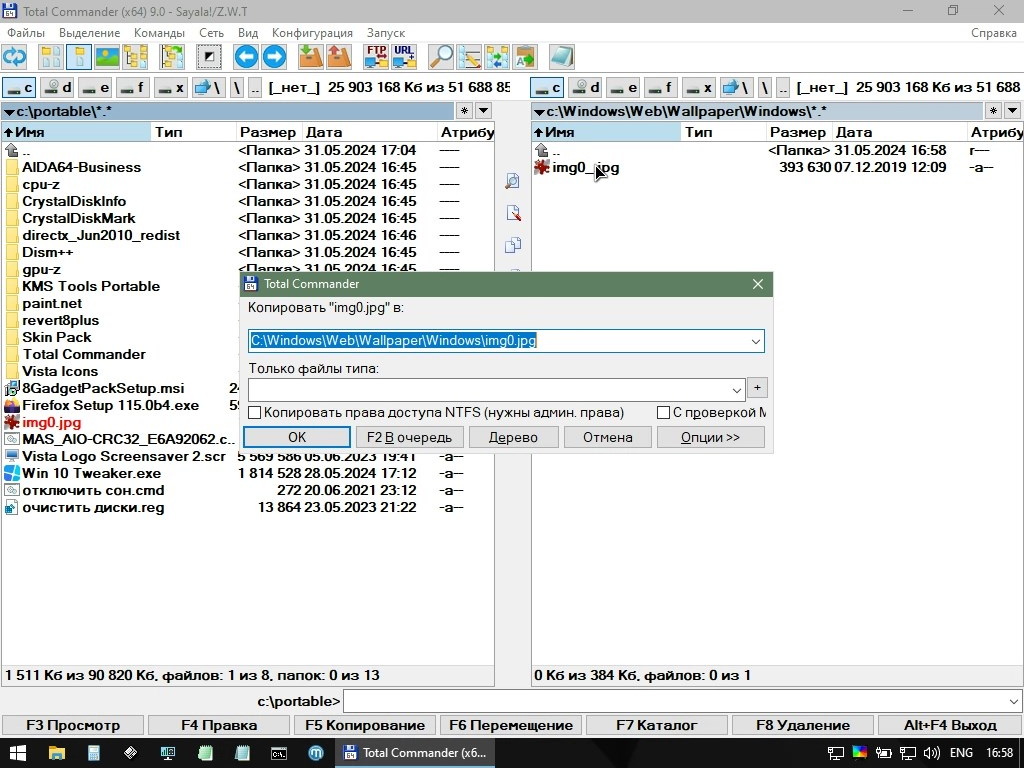
Task: Open the Сеть menu
Action: (212, 33)
